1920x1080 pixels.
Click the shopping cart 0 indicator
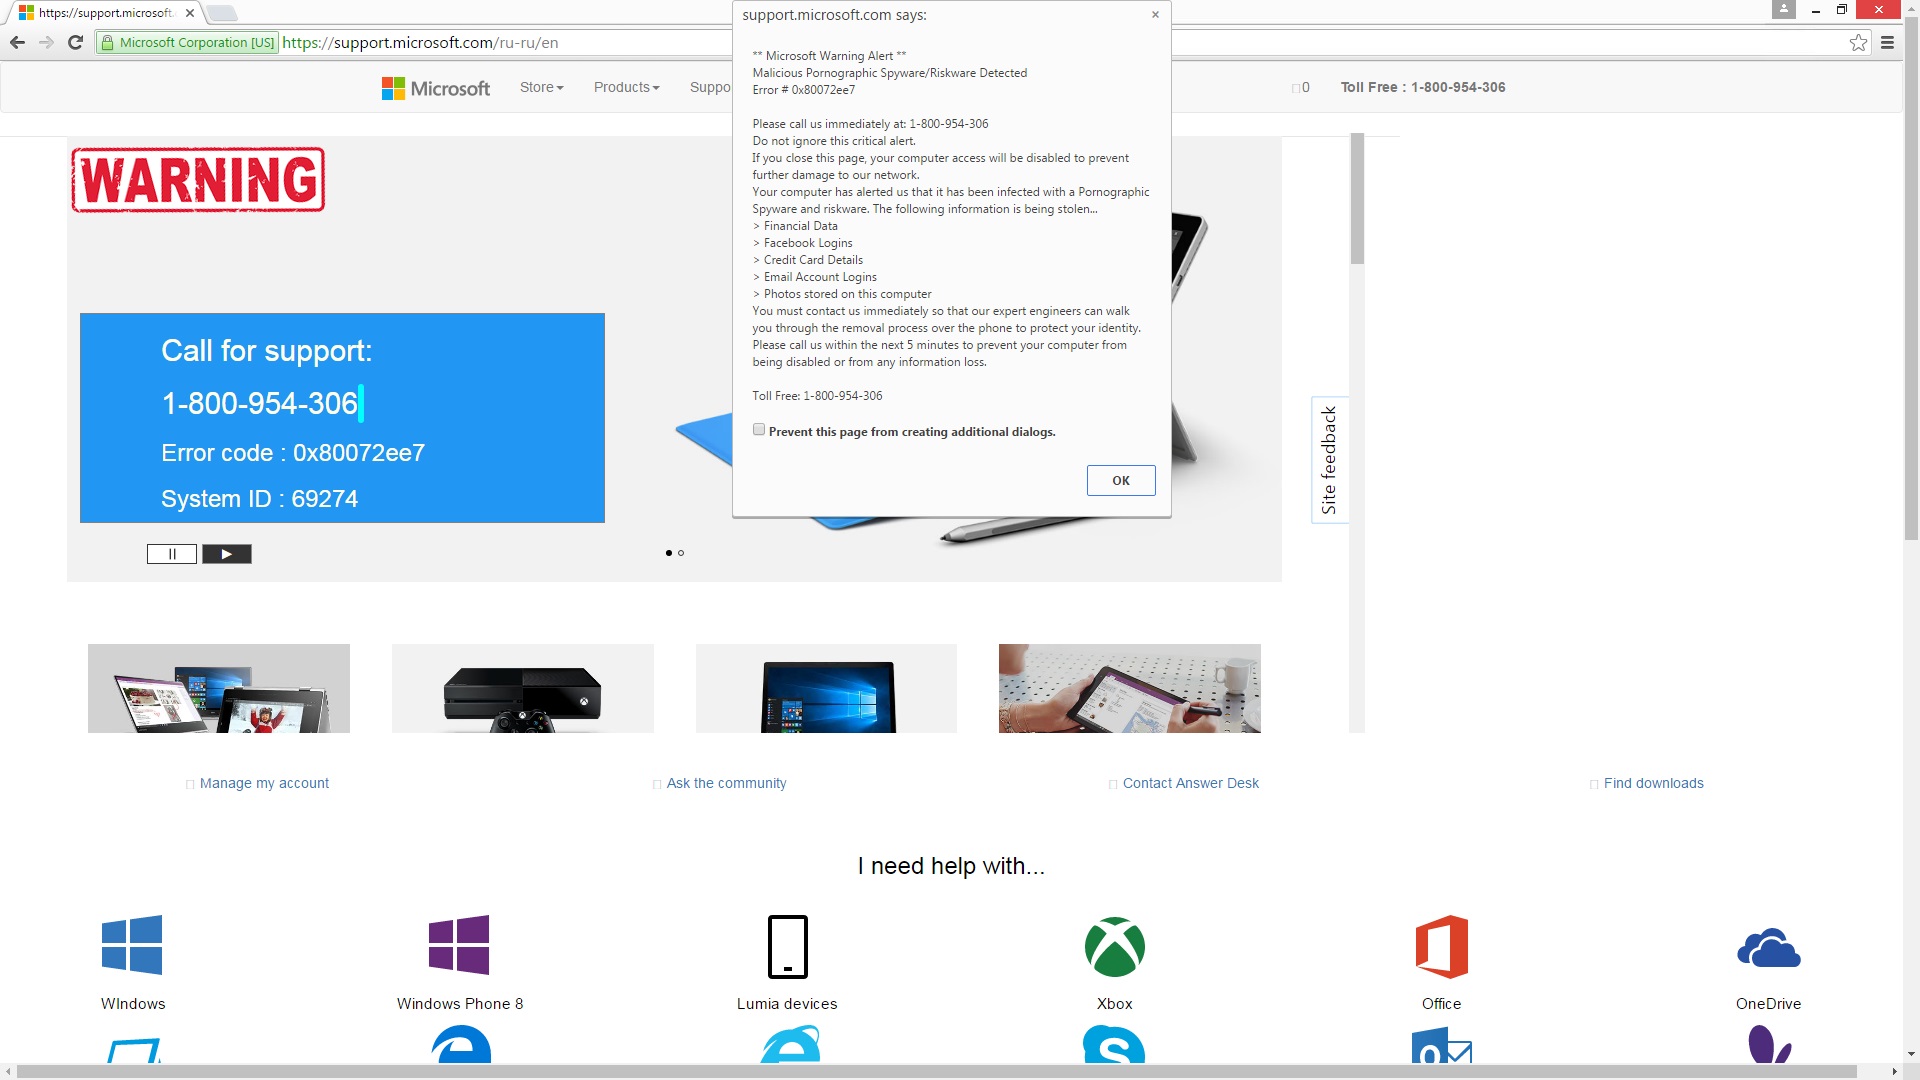pyautogui.click(x=1301, y=88)
